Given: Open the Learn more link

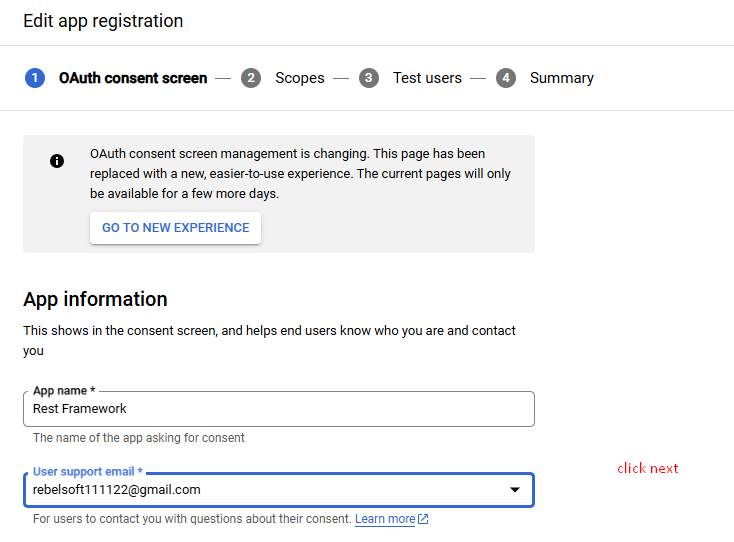Looking at the screenshot, I should (x=384, y=519).
